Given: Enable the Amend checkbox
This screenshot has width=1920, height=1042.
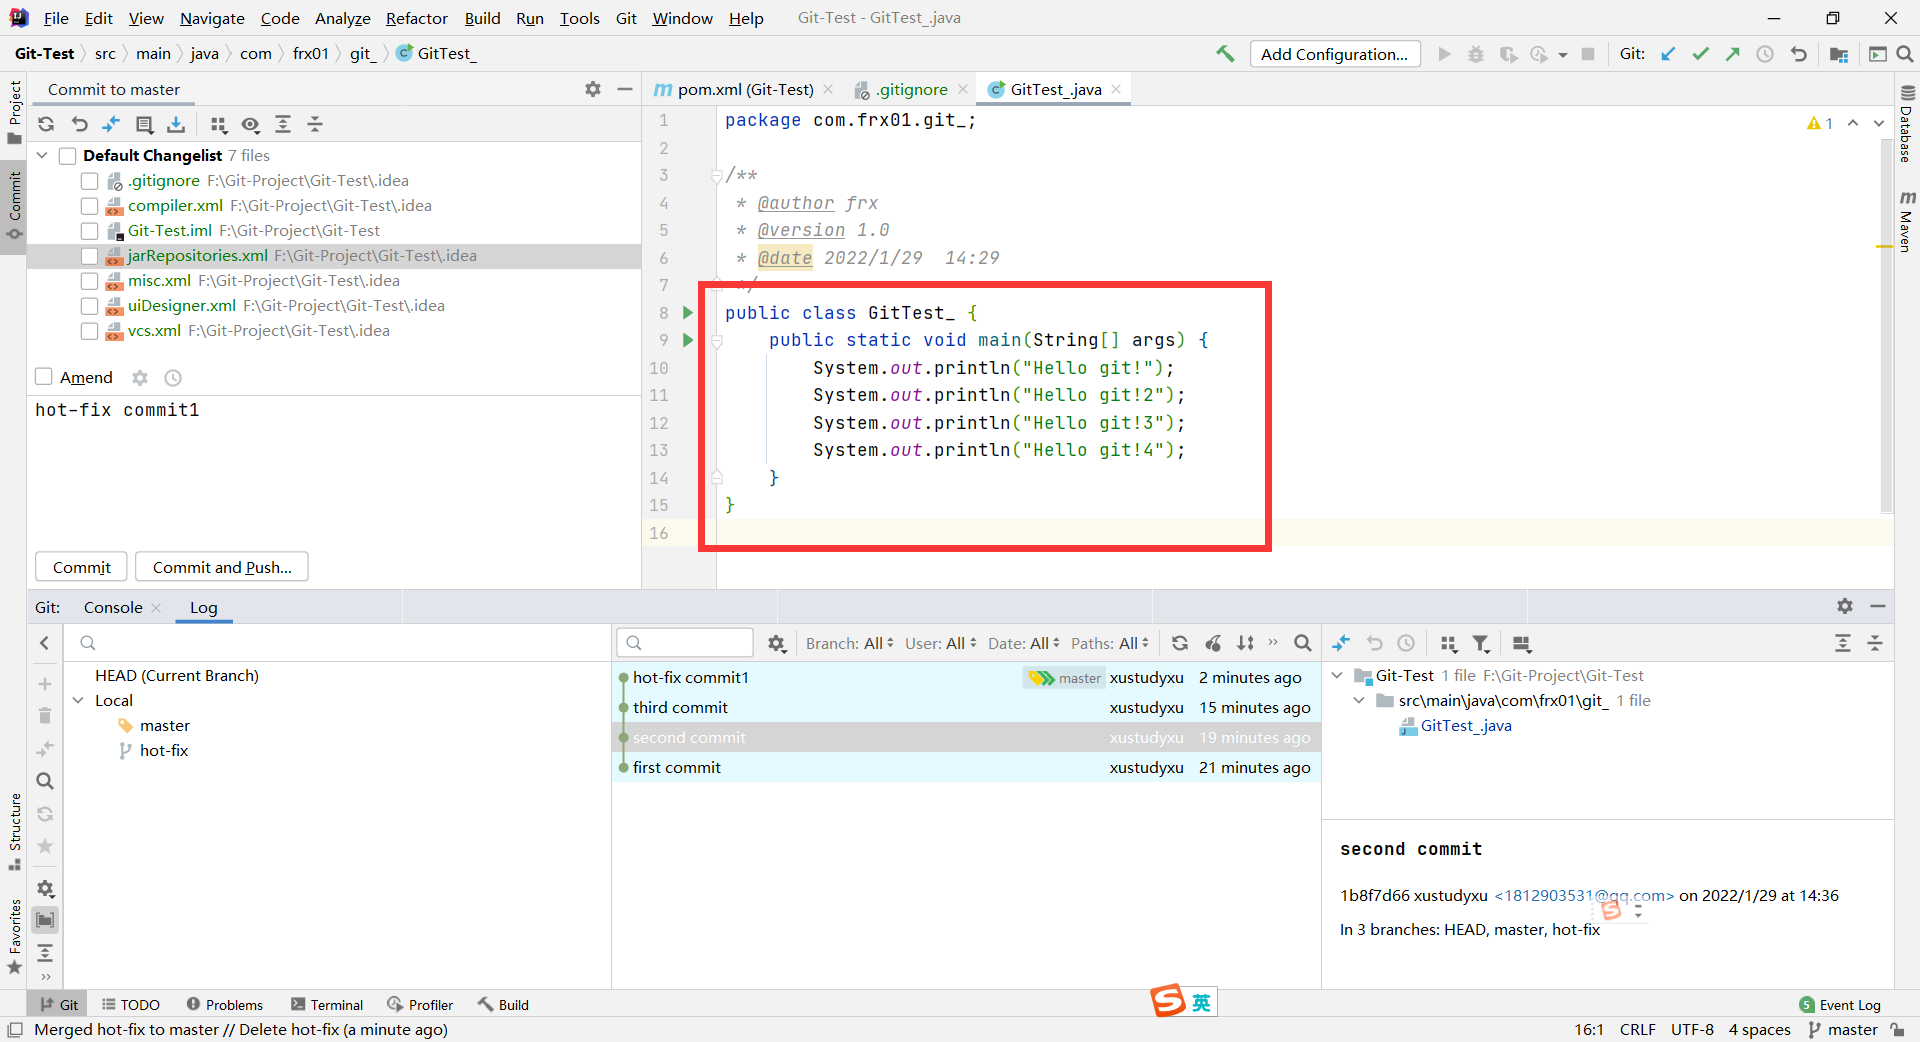Looking at the screenshot, I should pyautogui.click(x=43, y=376).
